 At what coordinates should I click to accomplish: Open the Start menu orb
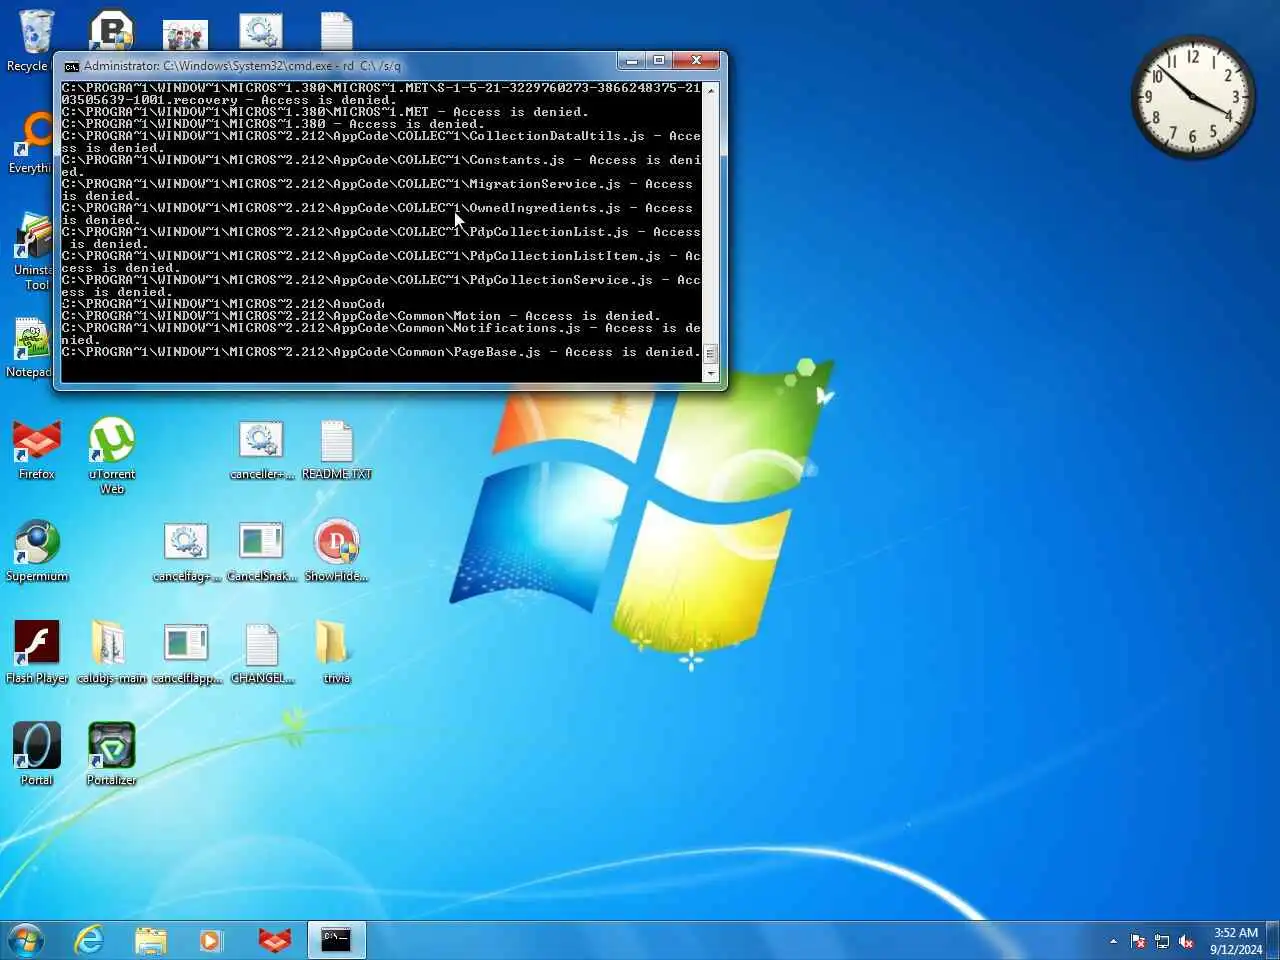(26, 940)
